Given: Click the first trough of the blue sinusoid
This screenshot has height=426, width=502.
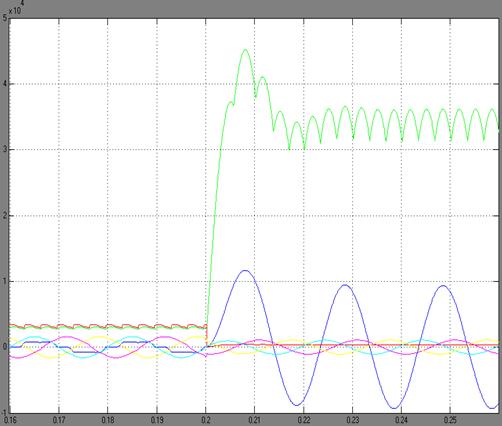Looking at the screenshot, I should [297, 405].
